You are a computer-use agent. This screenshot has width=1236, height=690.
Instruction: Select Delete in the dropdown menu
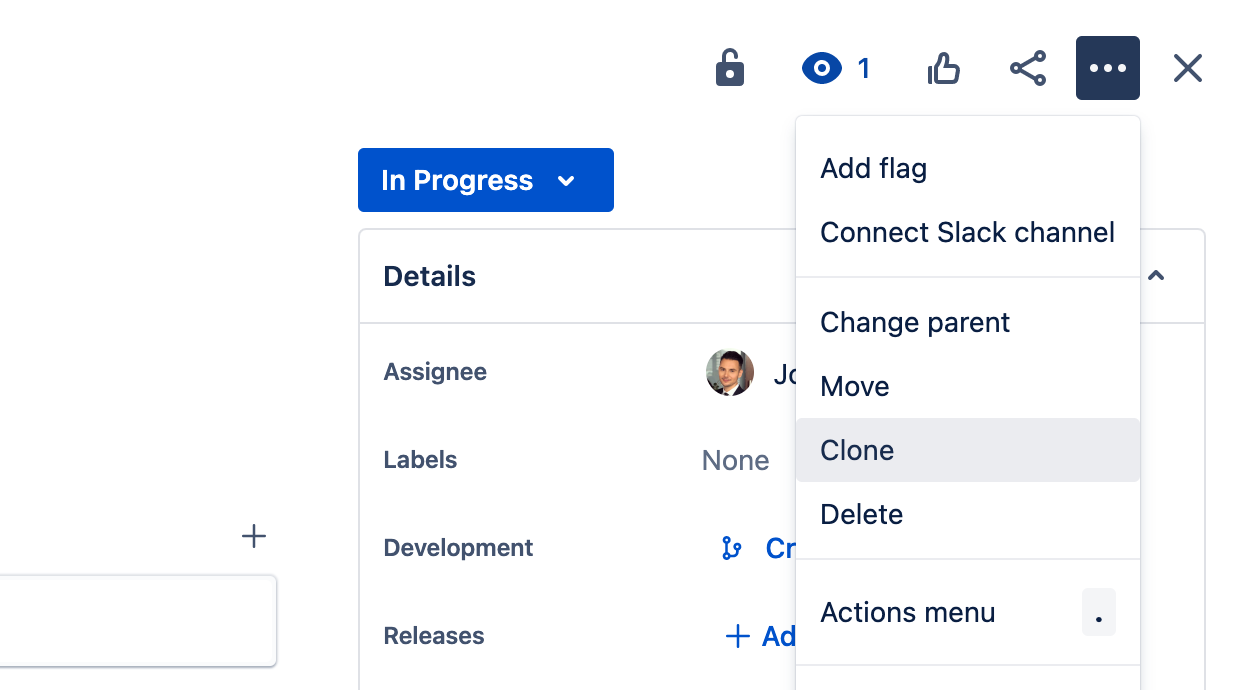tap(861, 514)
